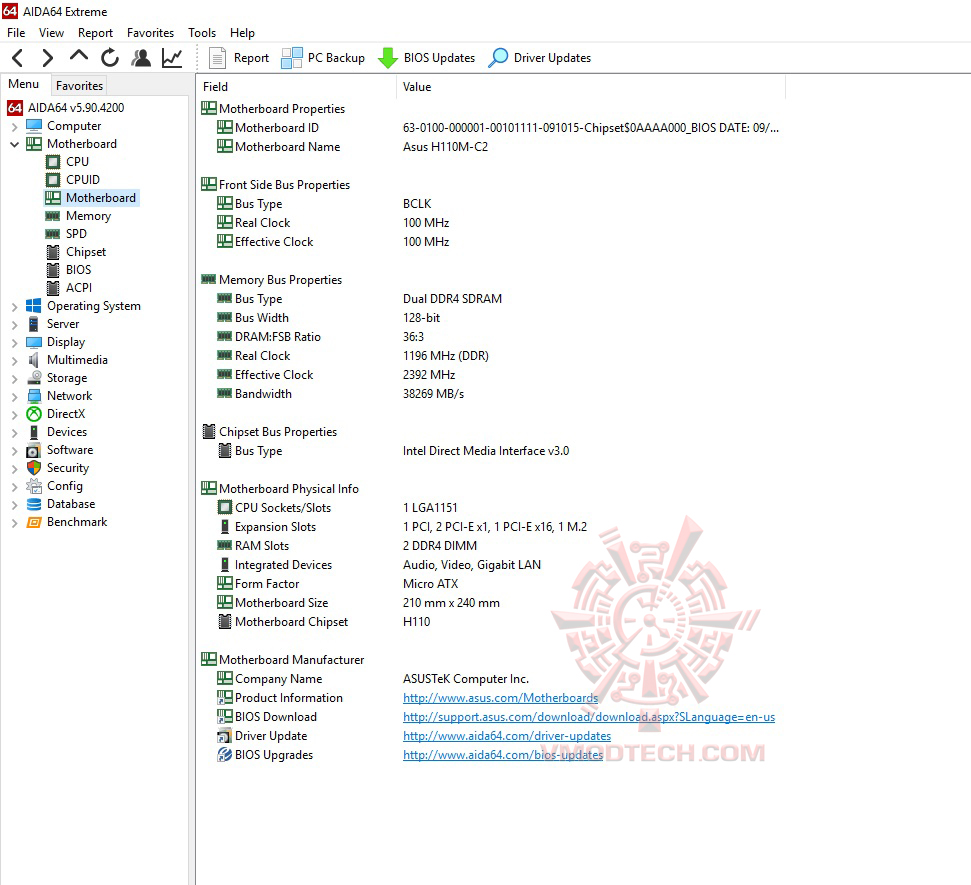Expand the Multimedia tree node
The image size is (971, 885).
[x=15, y=360]
